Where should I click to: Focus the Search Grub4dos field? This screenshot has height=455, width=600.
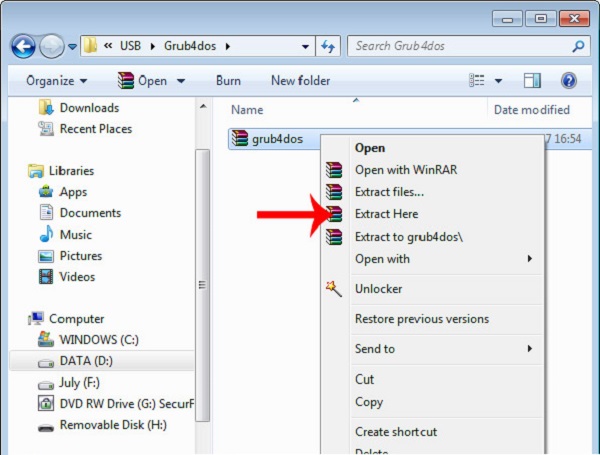point(468,46)
